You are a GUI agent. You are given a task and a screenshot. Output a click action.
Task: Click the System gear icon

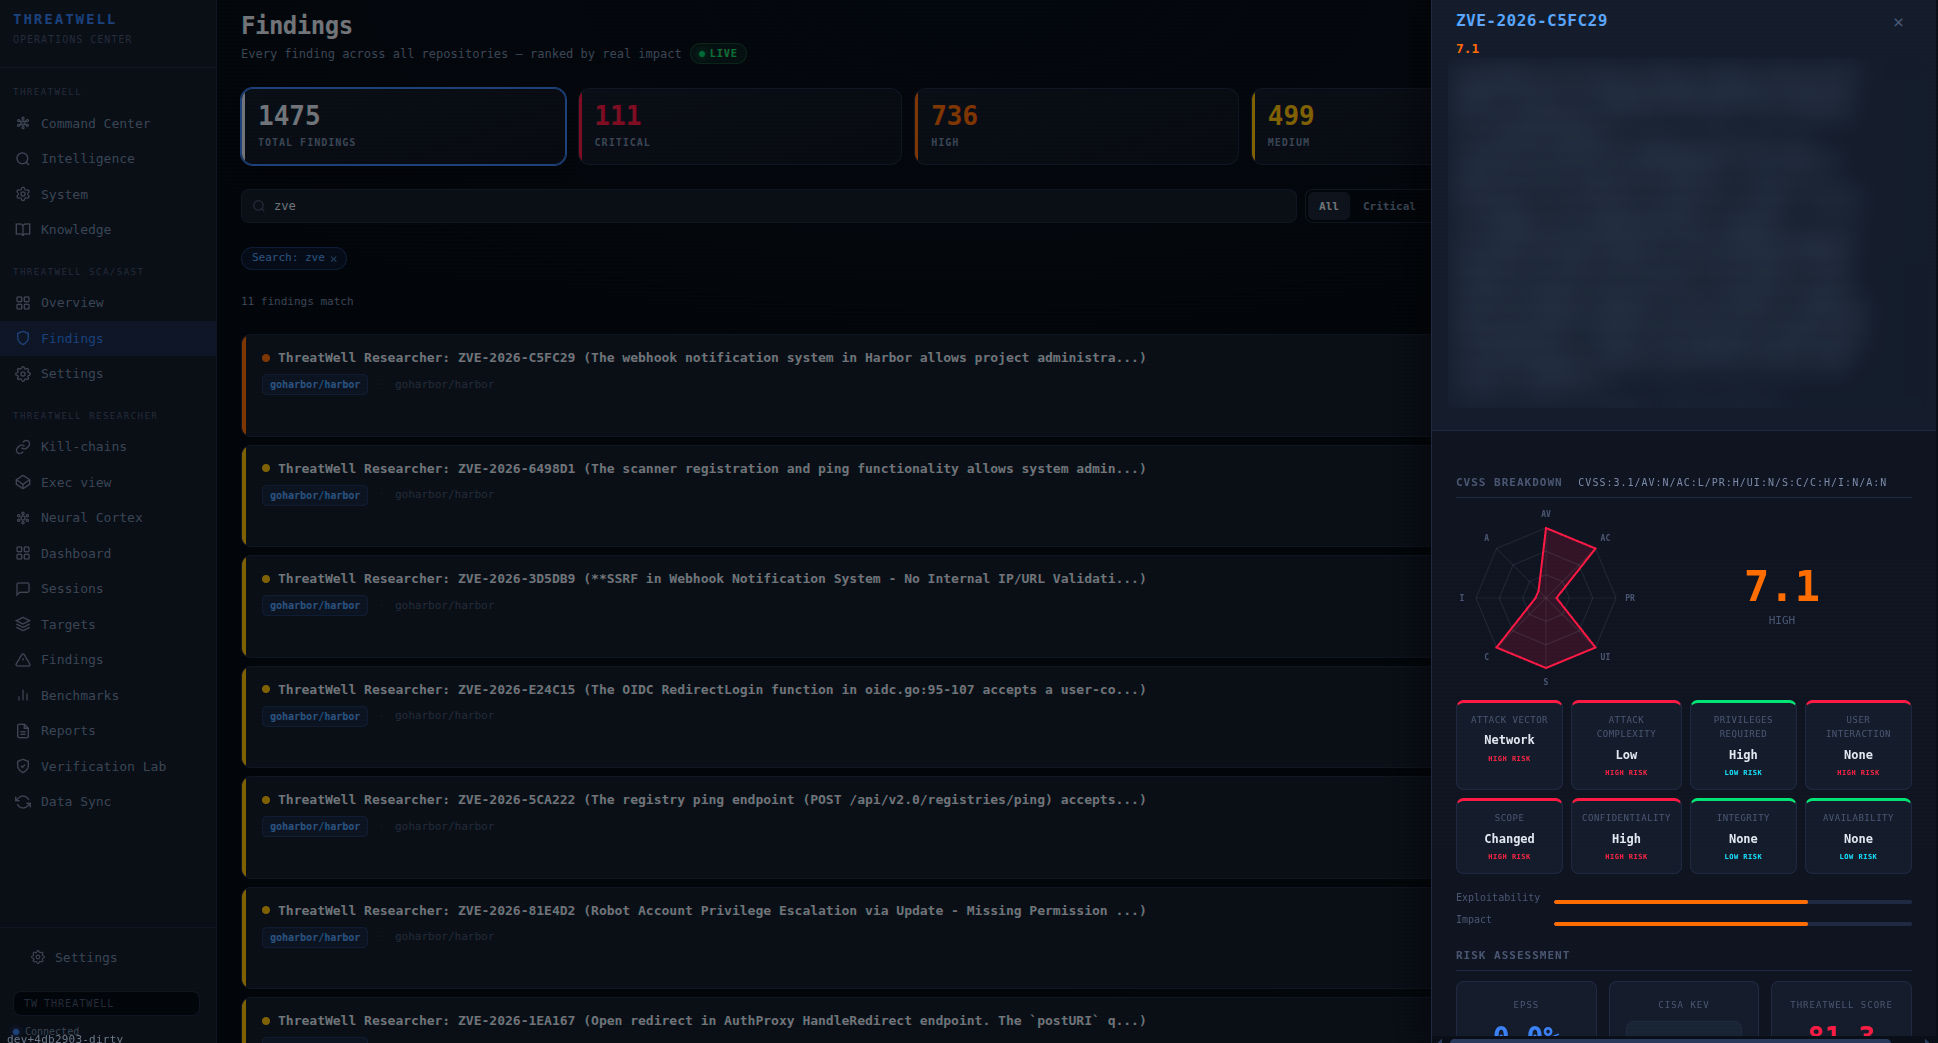[x=23, y=194]
